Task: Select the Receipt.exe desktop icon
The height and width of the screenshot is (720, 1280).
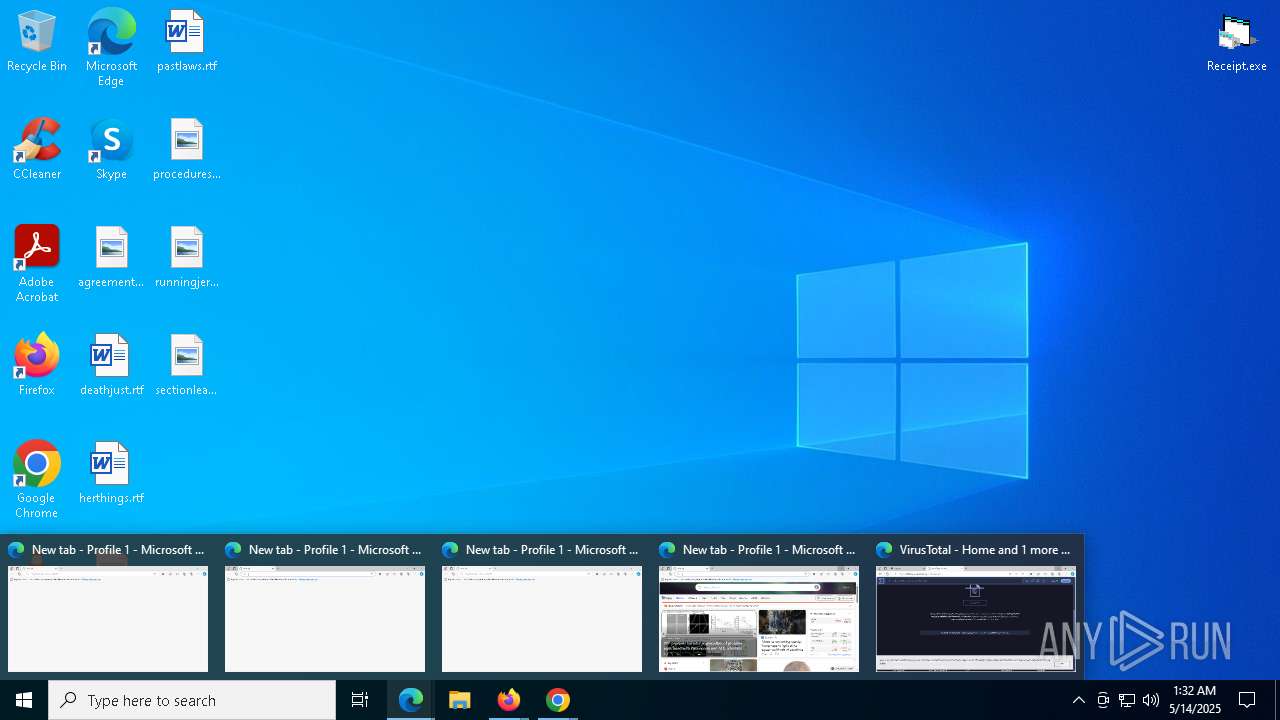Action: pos(1237,42)
